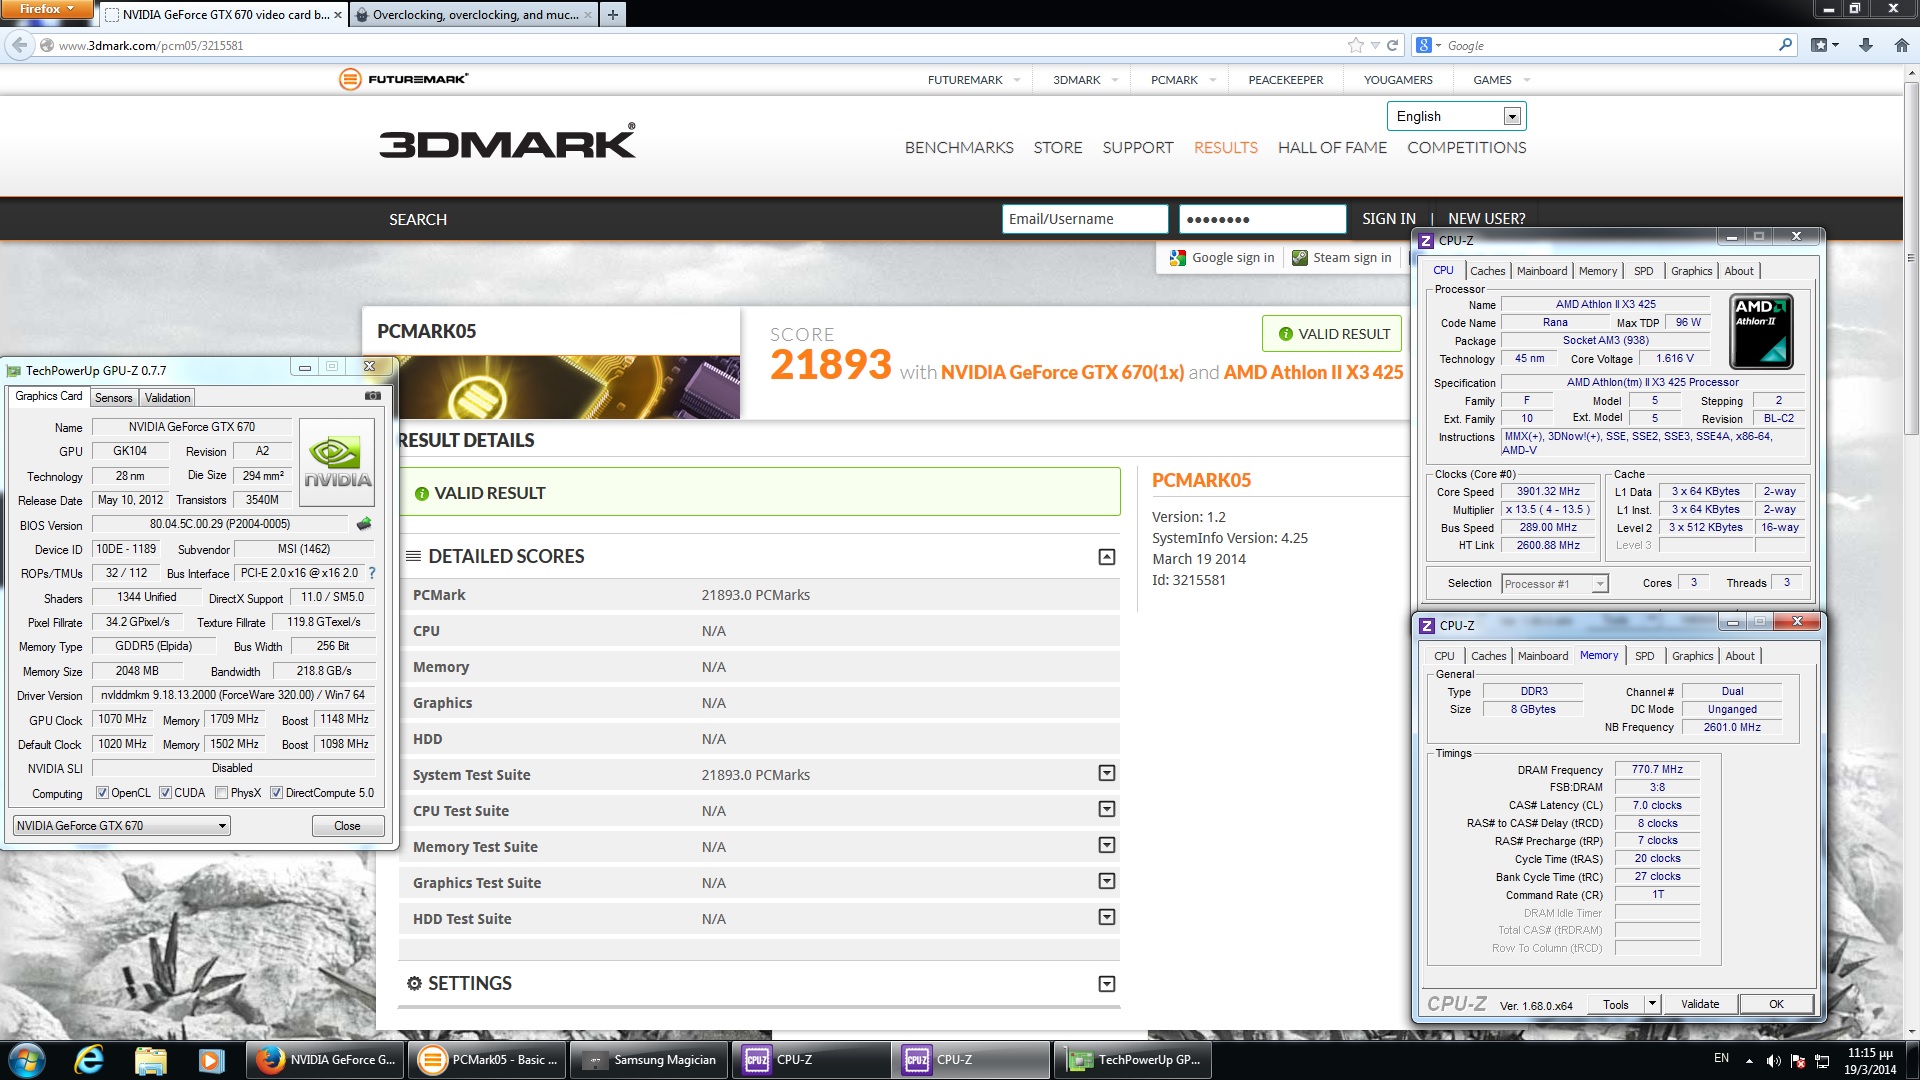Click OK button in CPU-Z
Image resolution: width=1920 pixels, height=1080 pixels.
[1776, 1004]
